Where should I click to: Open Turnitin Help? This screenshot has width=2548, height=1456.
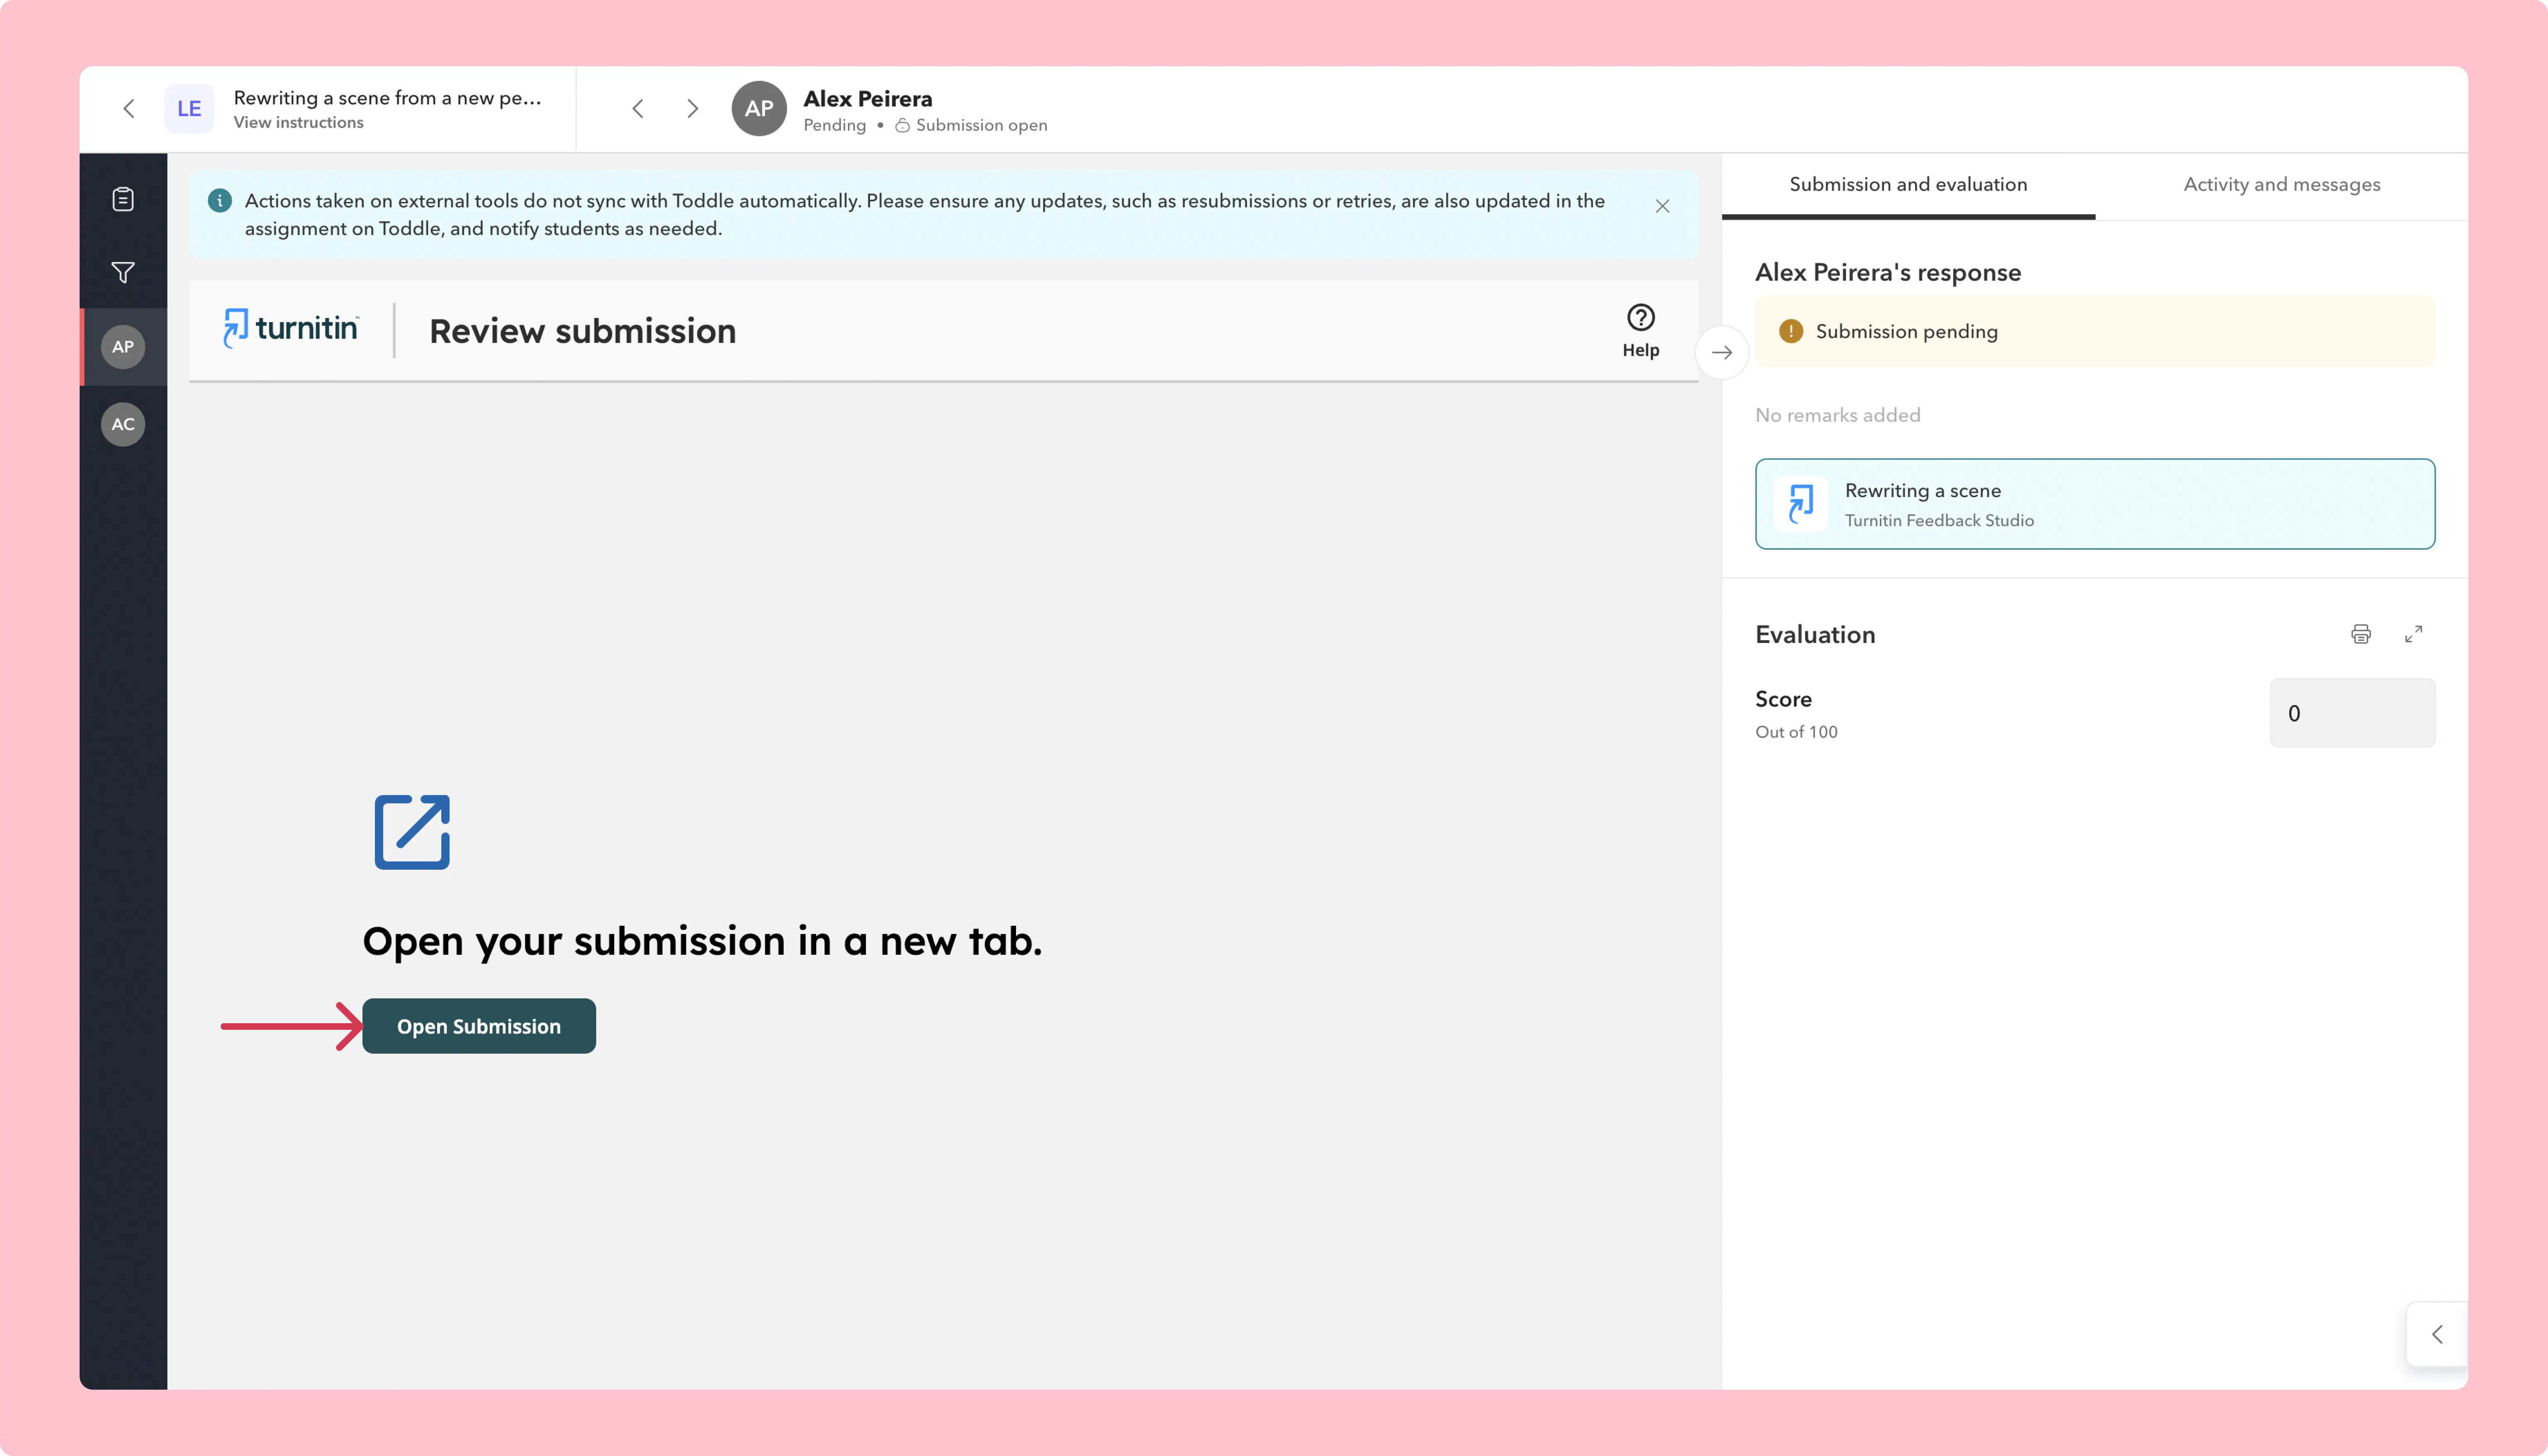tap(1640, 330)
